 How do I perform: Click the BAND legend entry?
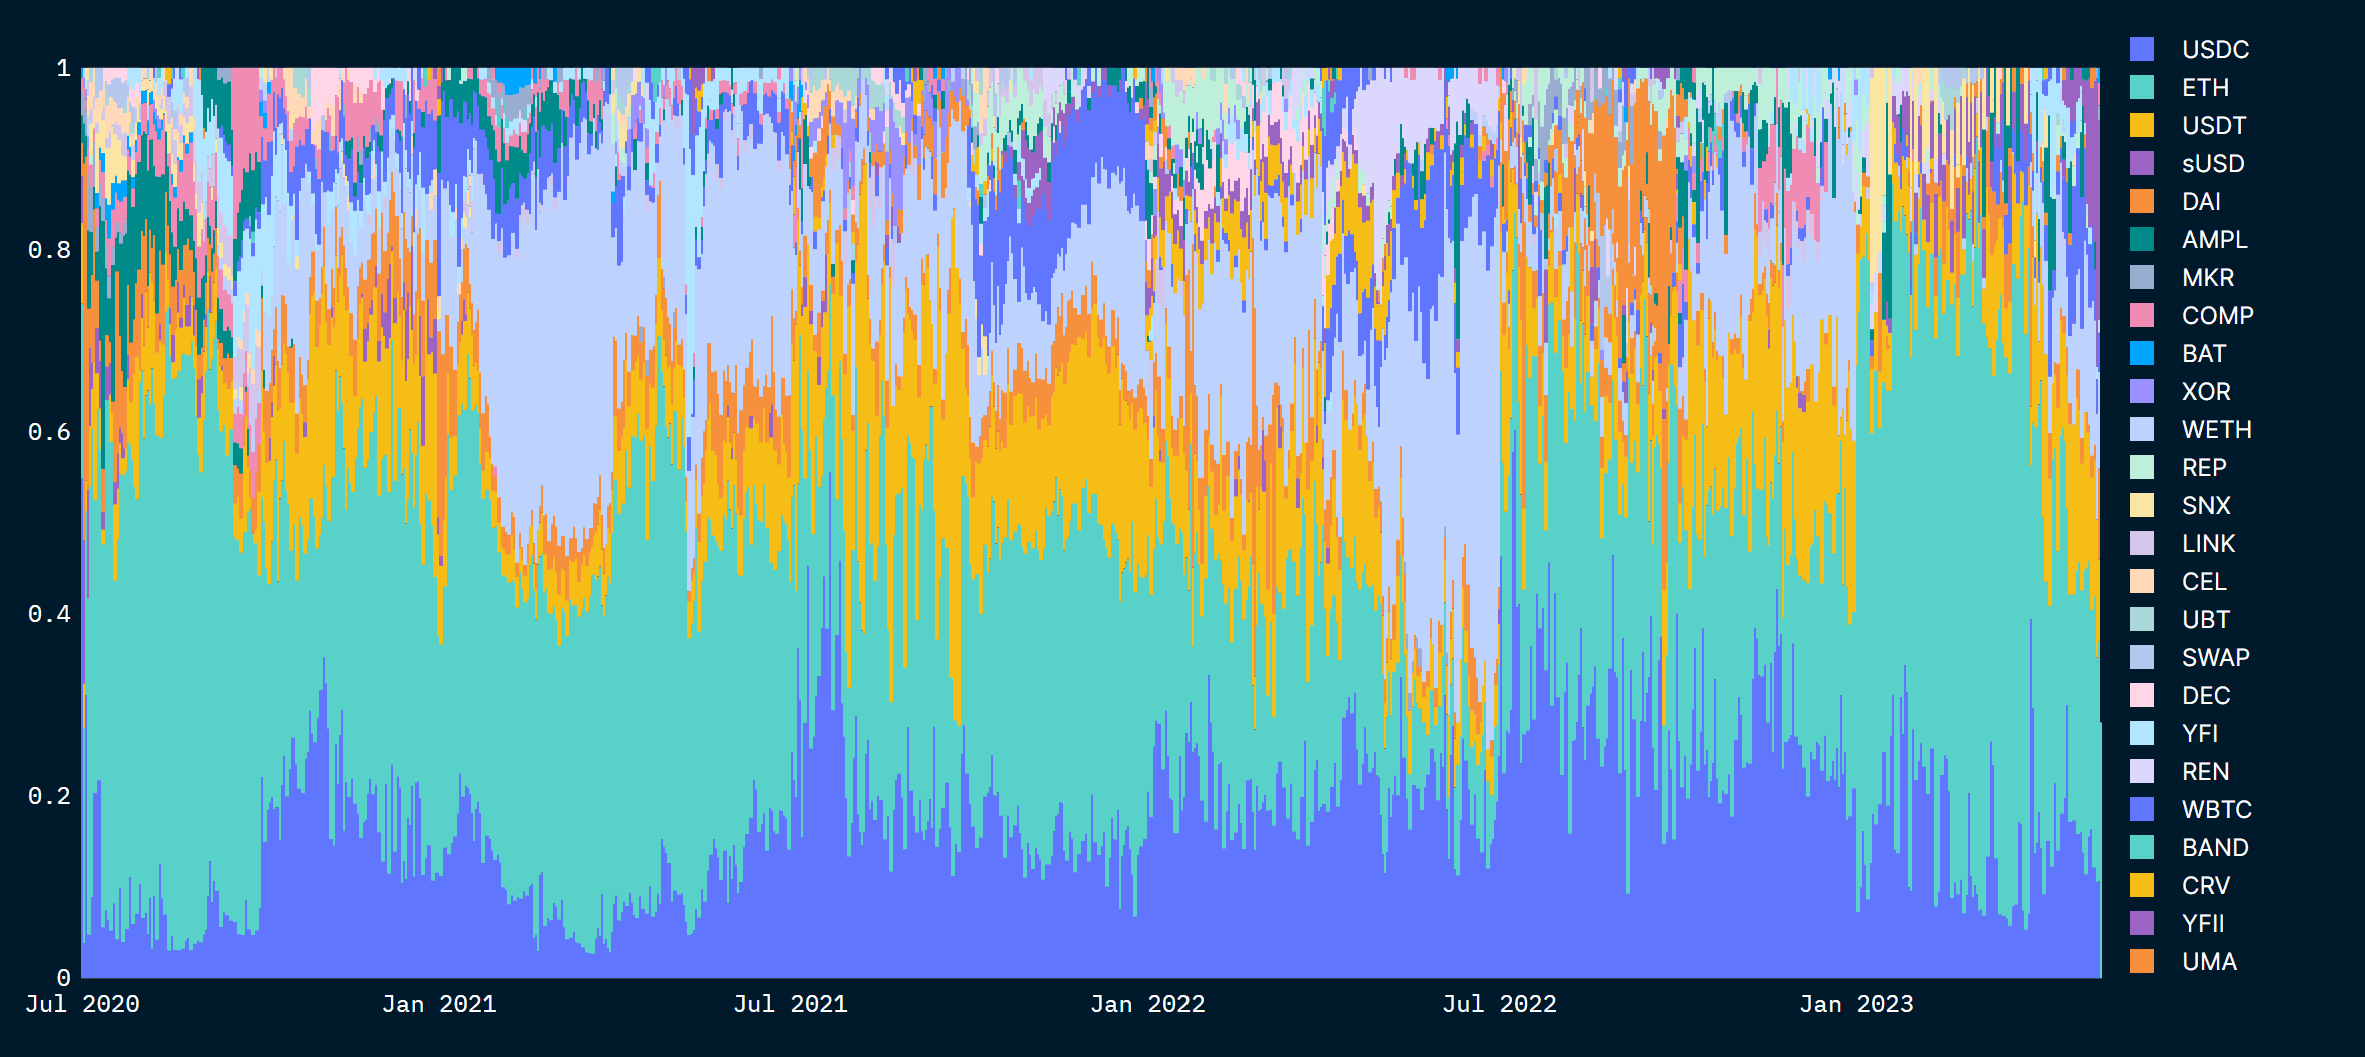pyautogui.click(x=2213, y=847)
